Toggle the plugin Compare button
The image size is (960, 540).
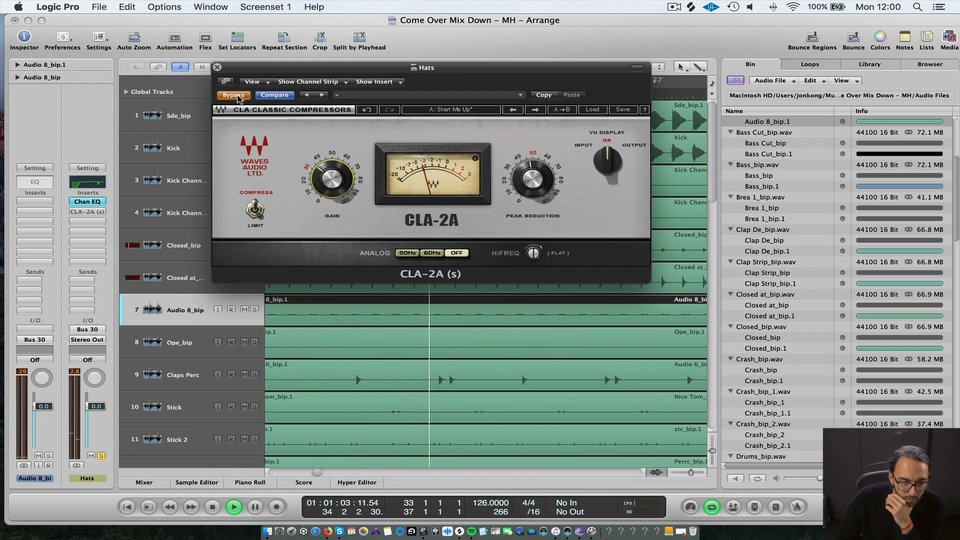point(274,95)
